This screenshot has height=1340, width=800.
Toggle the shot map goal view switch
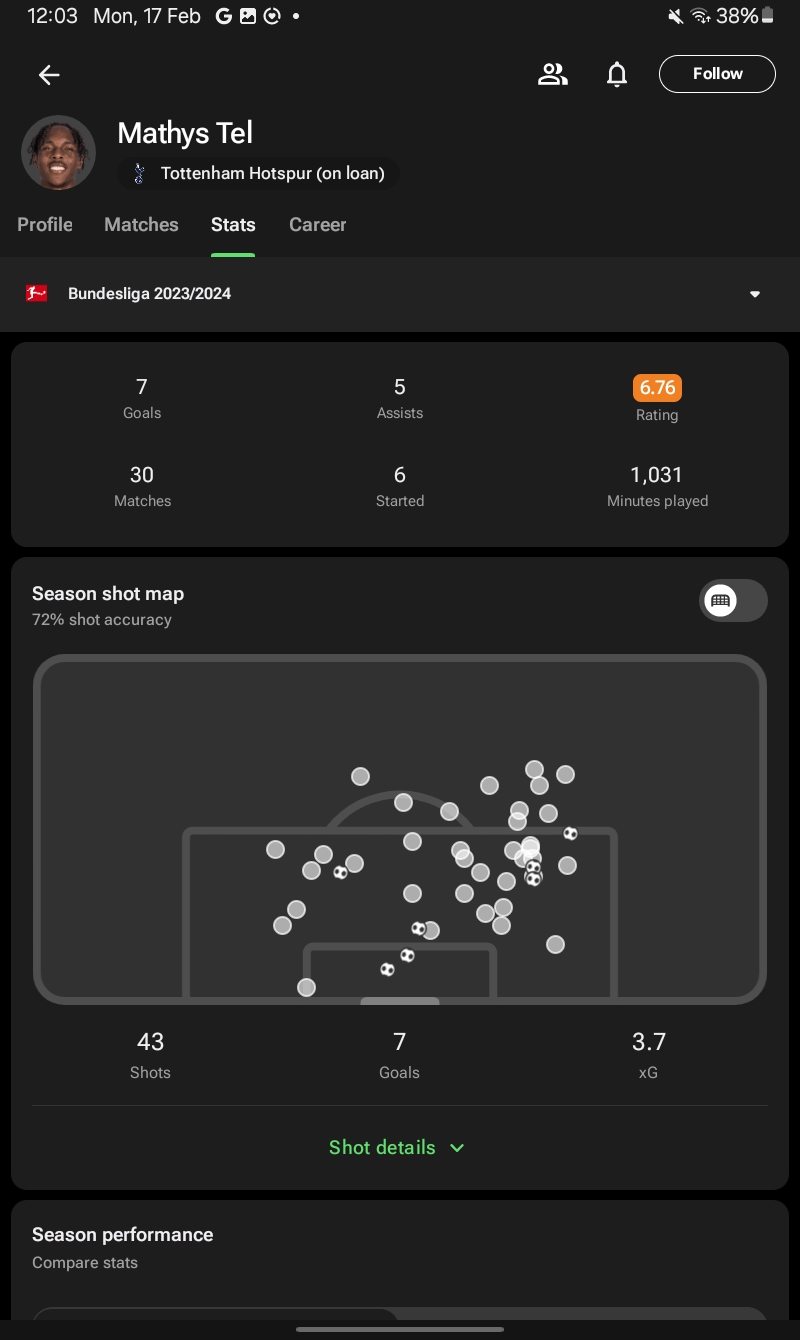(x=733, y=600)
